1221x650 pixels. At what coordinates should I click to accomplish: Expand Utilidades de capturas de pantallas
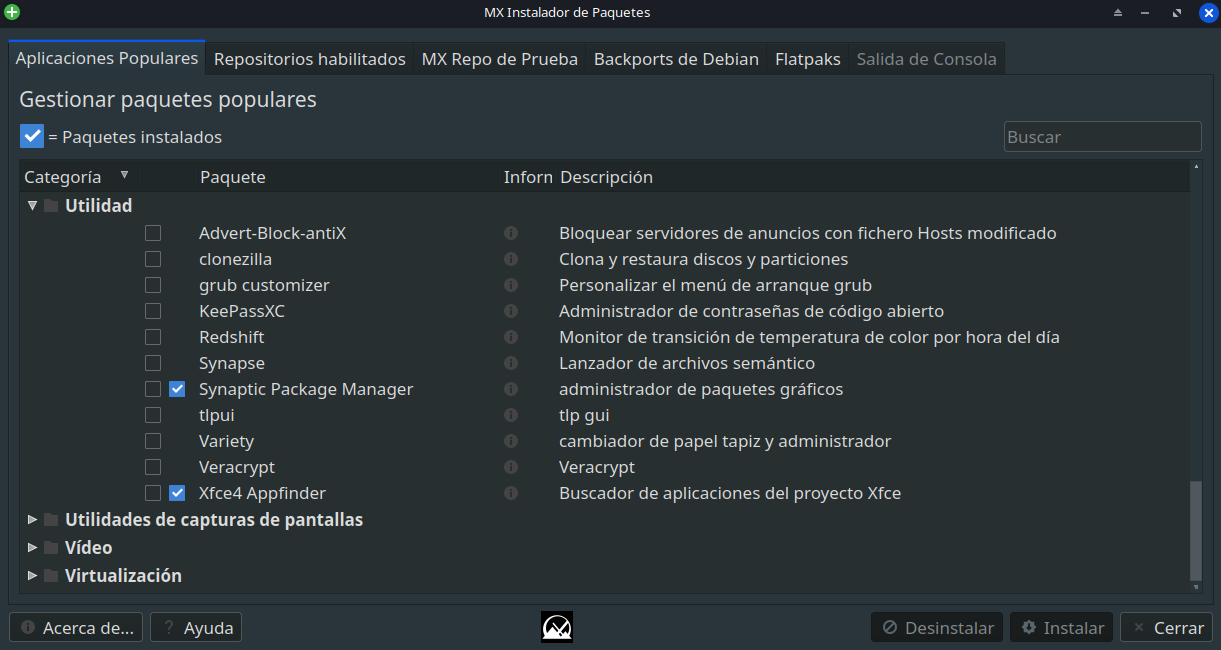tap(32, 520)
